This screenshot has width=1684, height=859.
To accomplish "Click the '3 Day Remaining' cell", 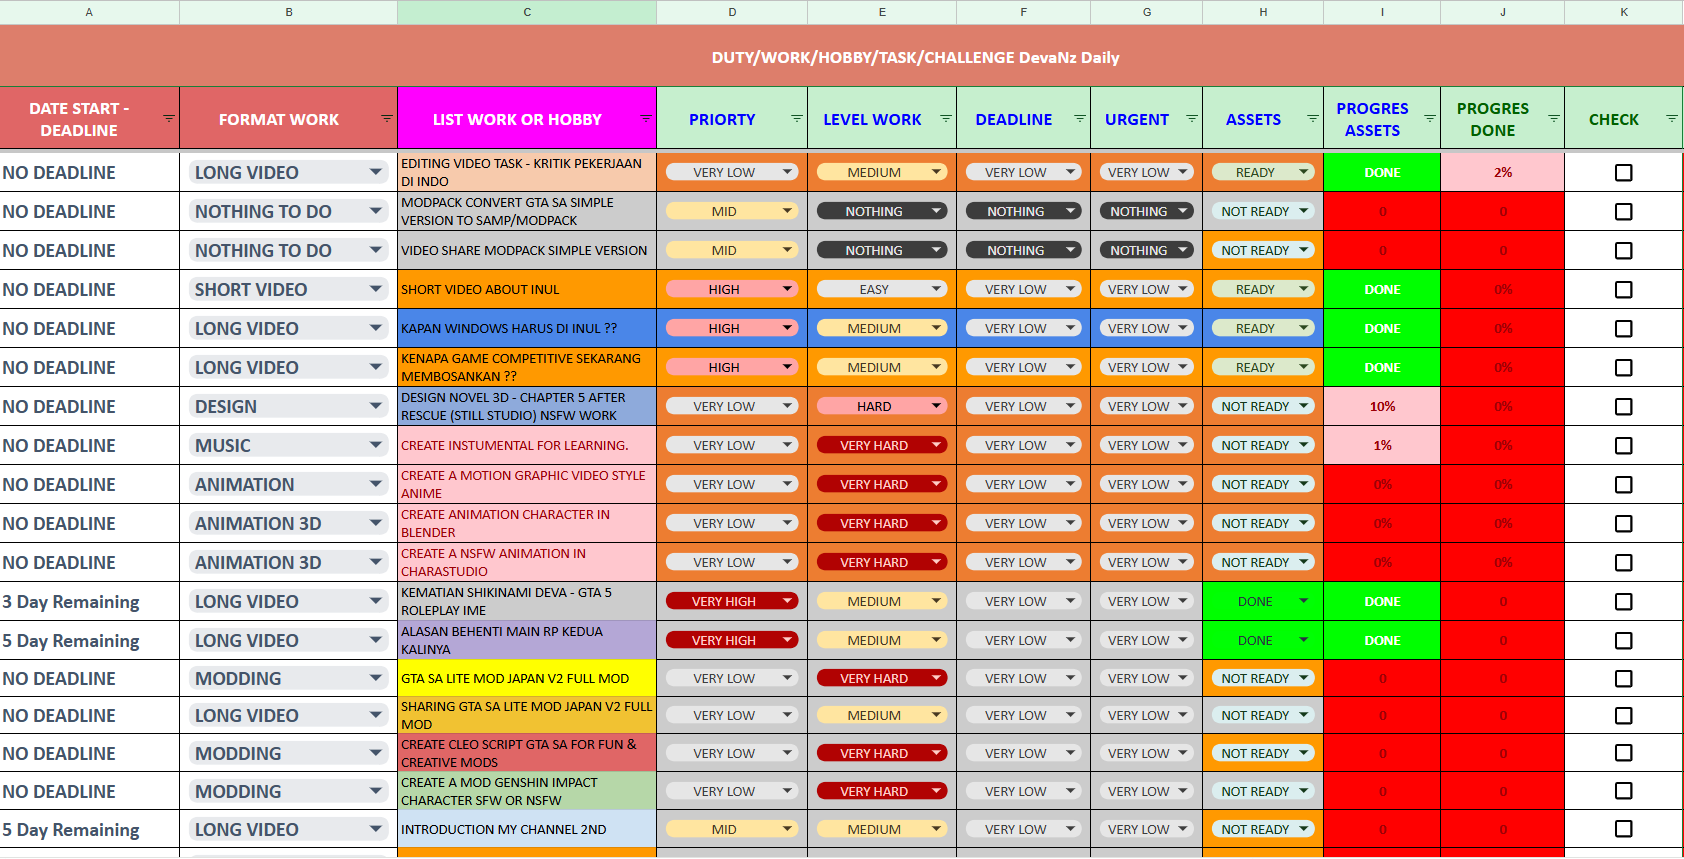I will 89,602.
